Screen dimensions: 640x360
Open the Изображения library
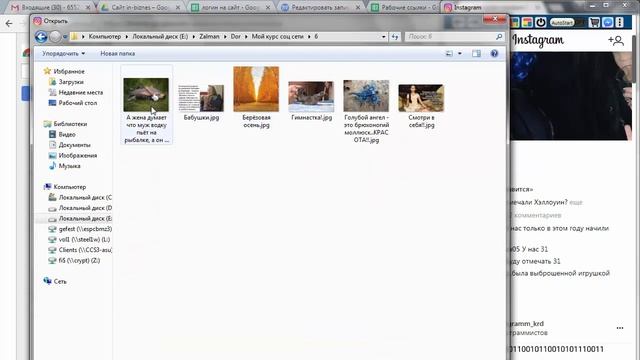73,156
